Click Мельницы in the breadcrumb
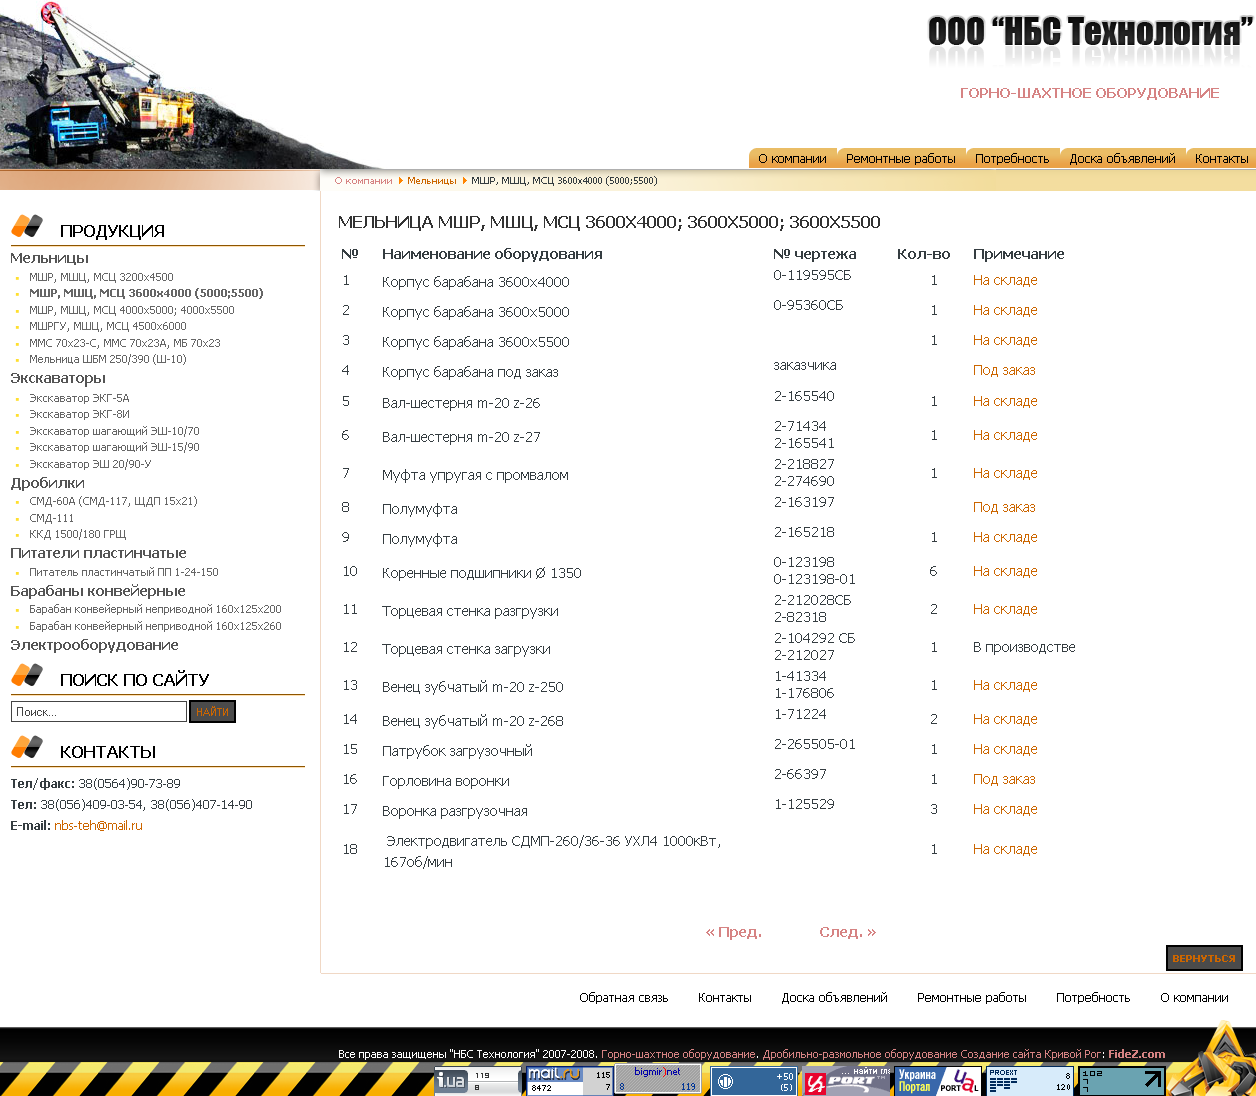 click(x=432, y=181)
